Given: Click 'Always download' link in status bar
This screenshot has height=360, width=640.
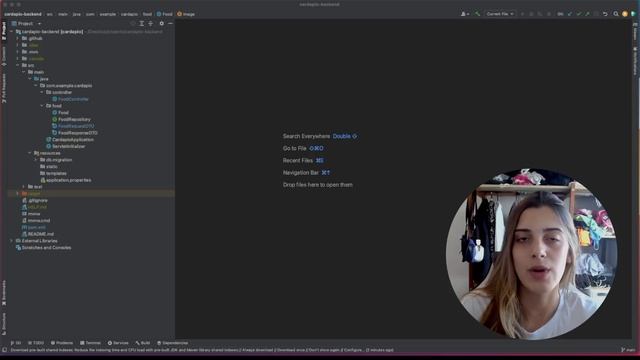Looking at the screenshot, I should [258, 350].
